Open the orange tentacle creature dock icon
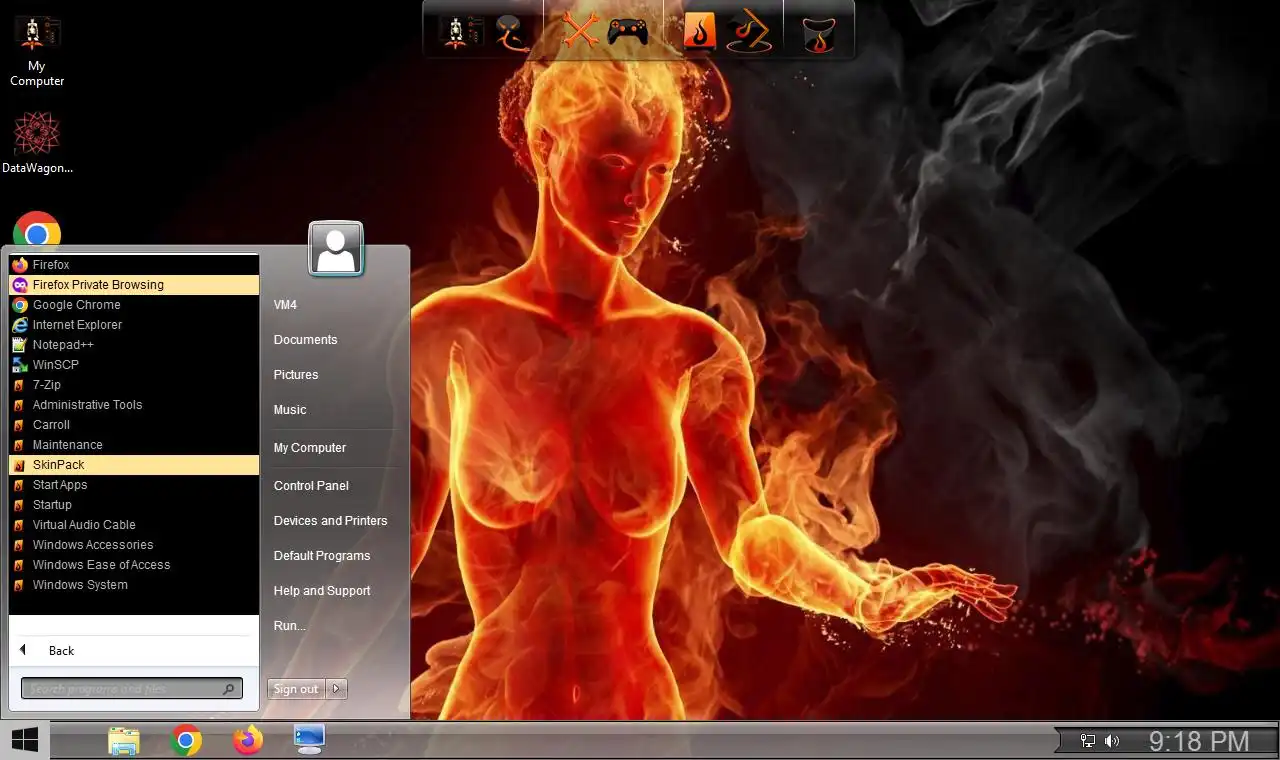 pyautogui.click(x=511, y=32)
